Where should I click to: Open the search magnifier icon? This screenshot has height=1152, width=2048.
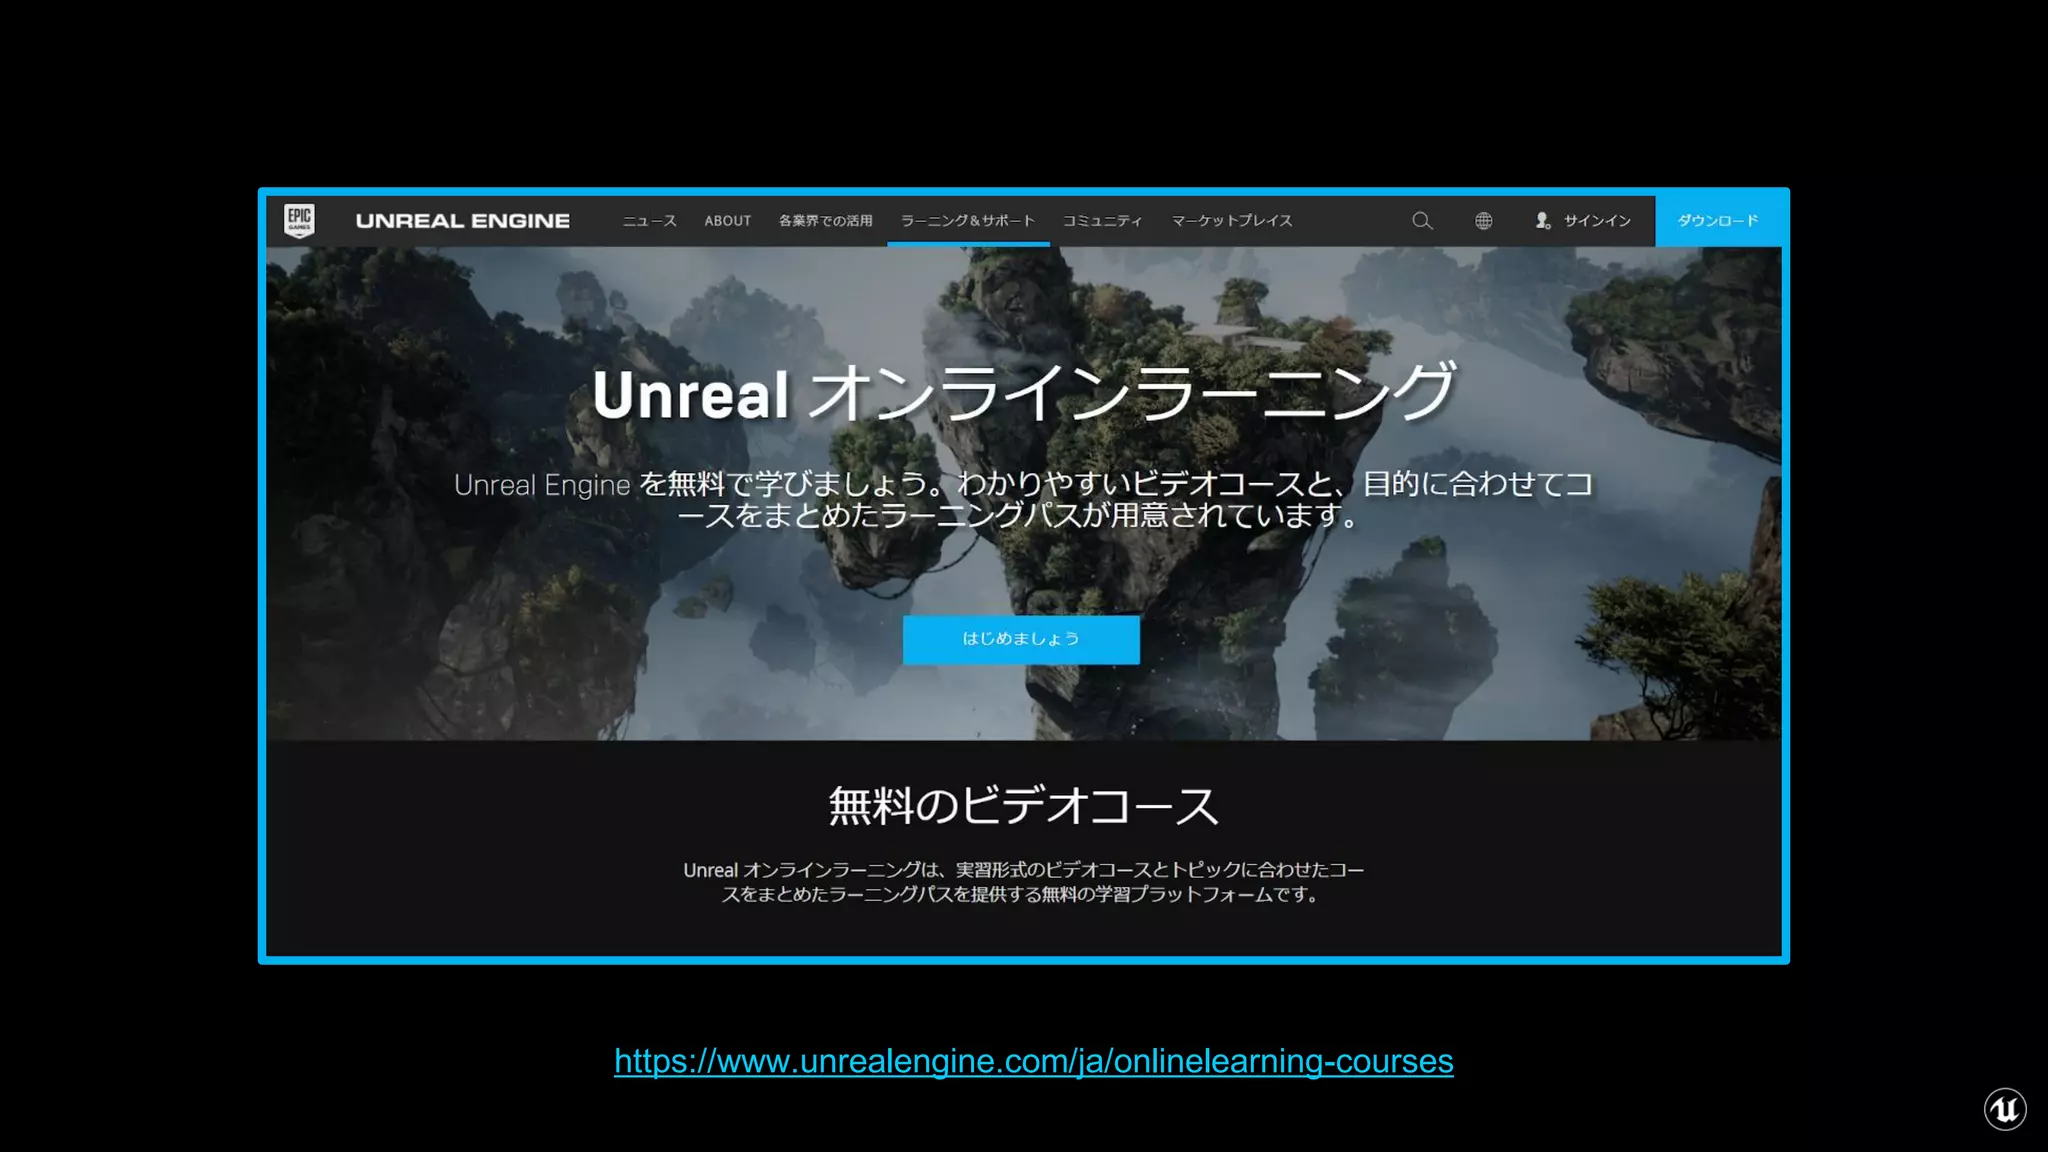pyautogui.click(x=1422, y=221)
